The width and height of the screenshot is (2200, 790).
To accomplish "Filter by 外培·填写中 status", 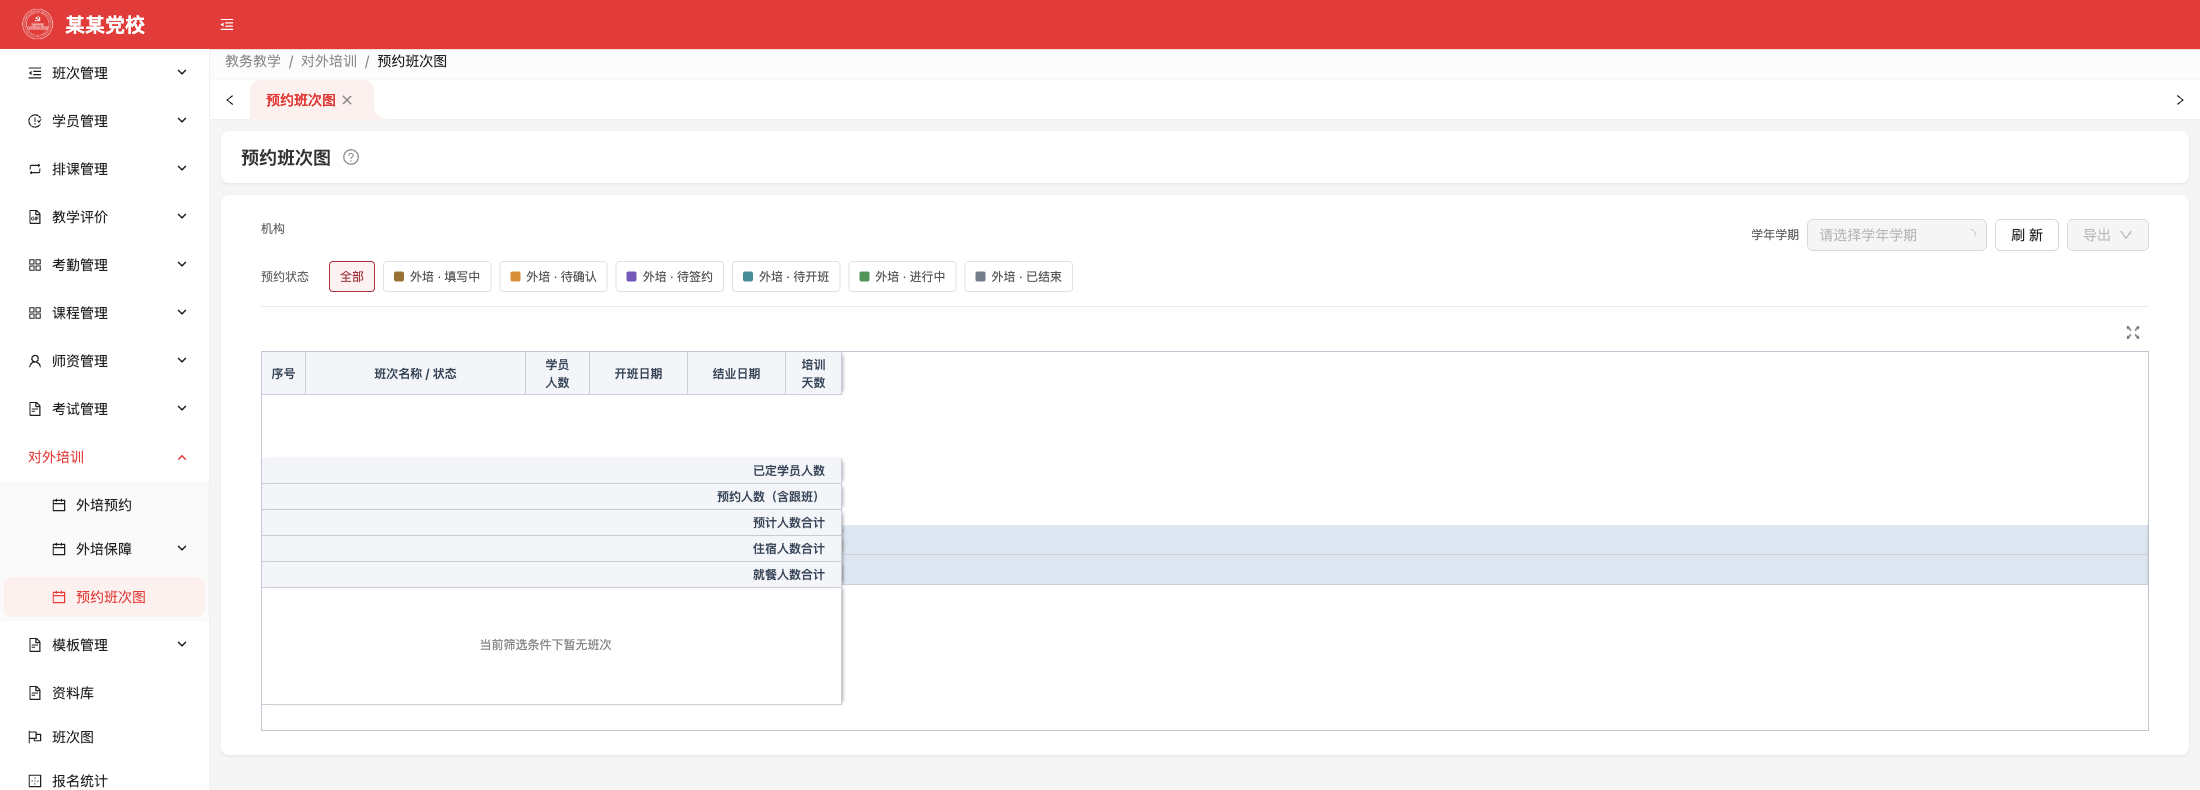I will pyautogui.click(x=437, y=277).
